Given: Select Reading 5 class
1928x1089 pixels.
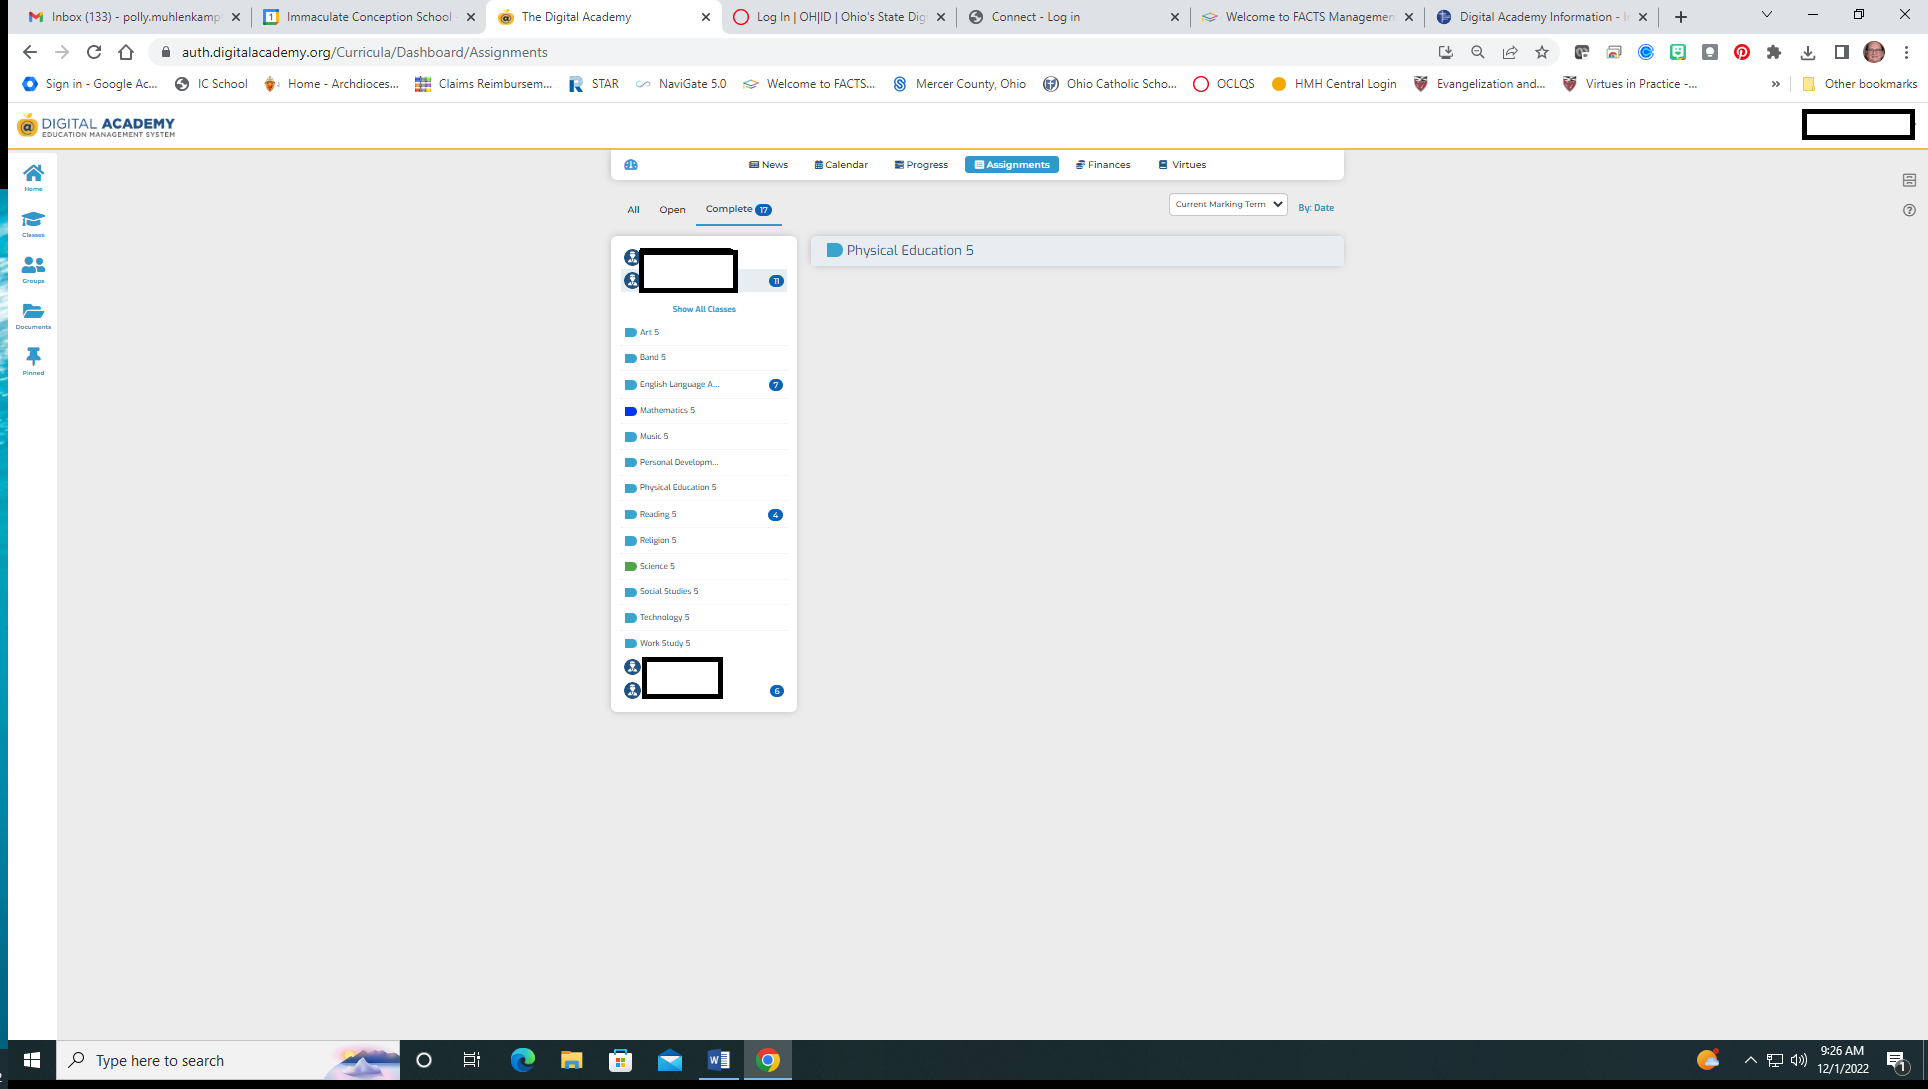Looking at the screenshot, I should pyautogui.click(x=658, y=513).
